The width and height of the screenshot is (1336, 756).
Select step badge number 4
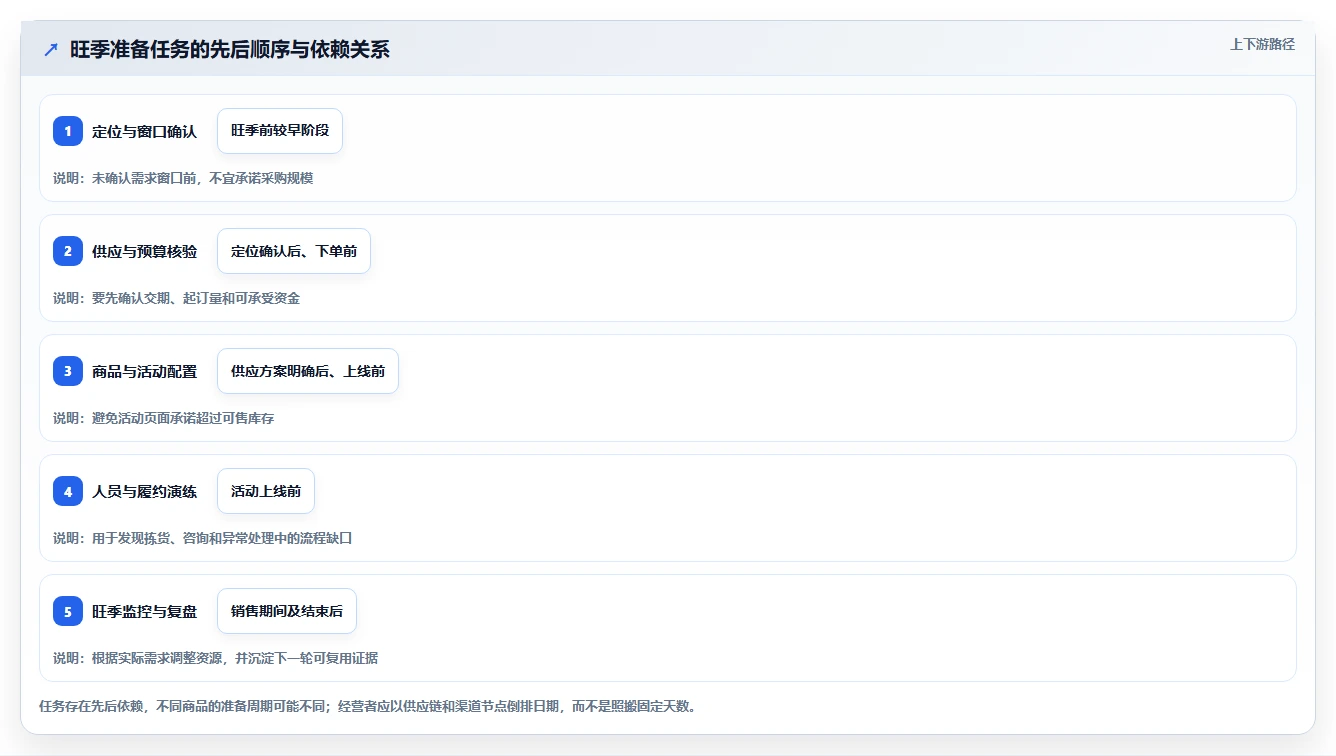(x=68, y=491)
